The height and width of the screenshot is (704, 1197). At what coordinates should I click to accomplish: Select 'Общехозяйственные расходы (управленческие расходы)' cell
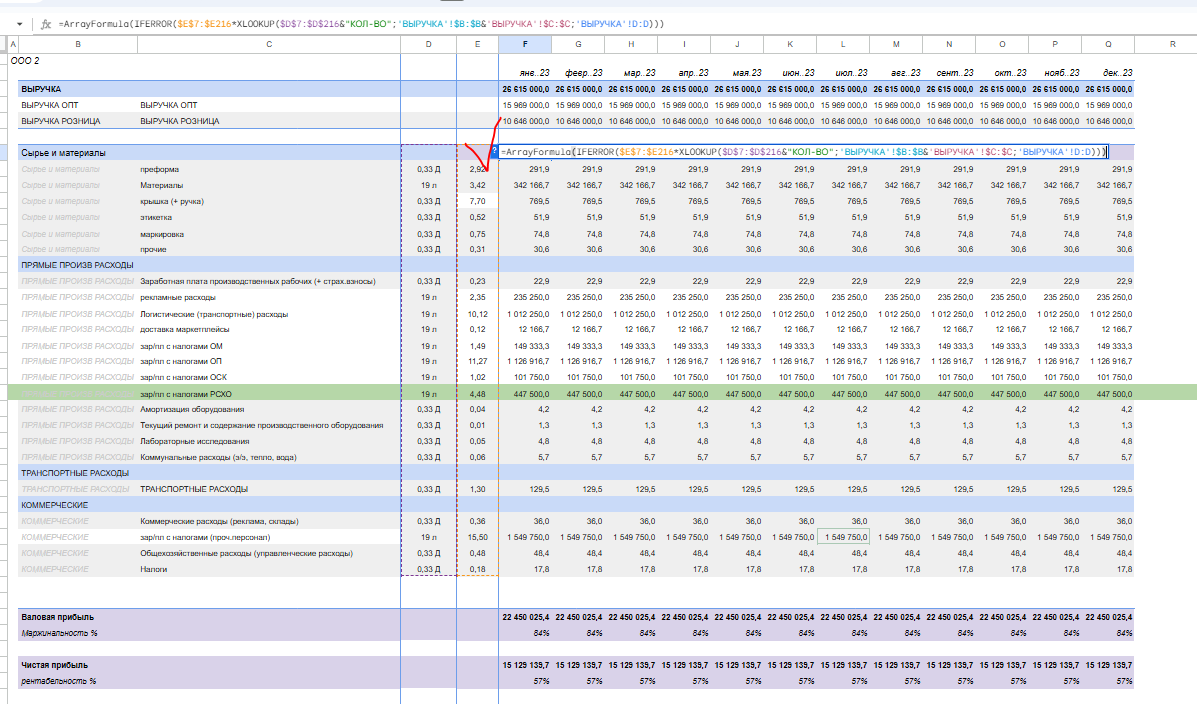[x=247, y=554]
